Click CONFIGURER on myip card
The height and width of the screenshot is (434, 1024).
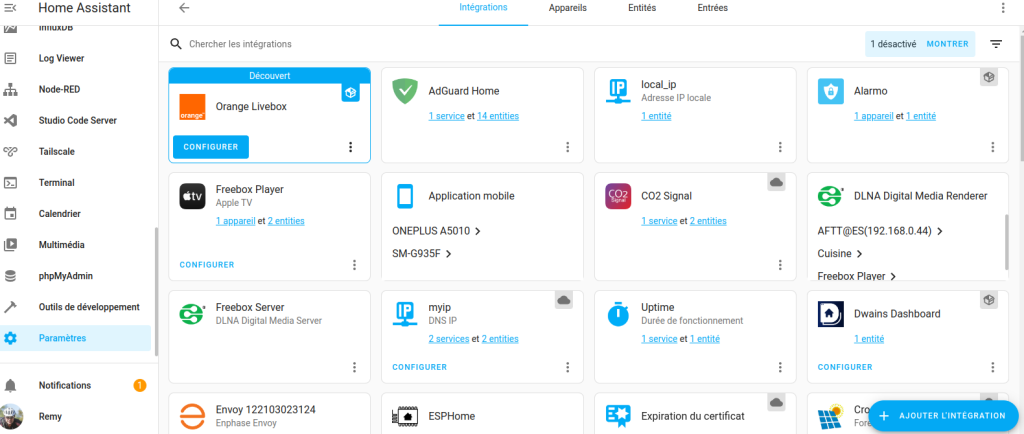click(x=420, y=367)
